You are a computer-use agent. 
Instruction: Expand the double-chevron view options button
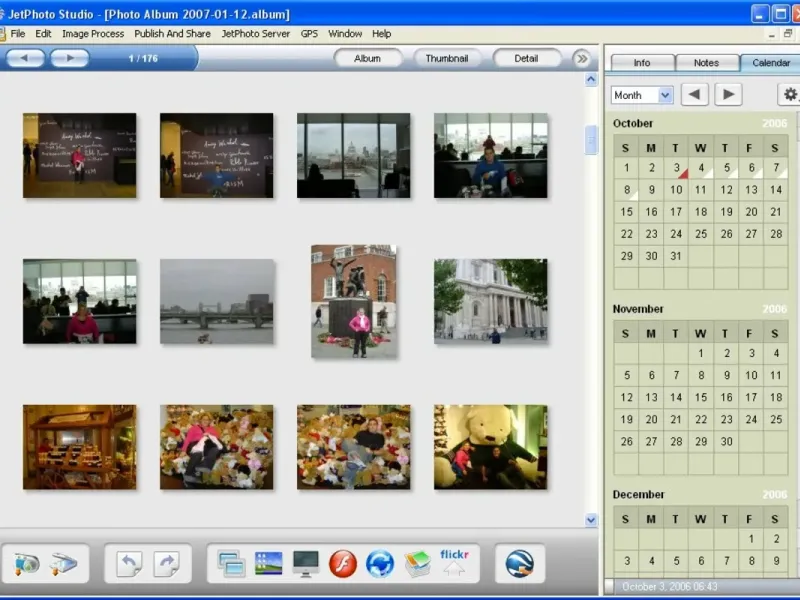[x=582, y=59]
